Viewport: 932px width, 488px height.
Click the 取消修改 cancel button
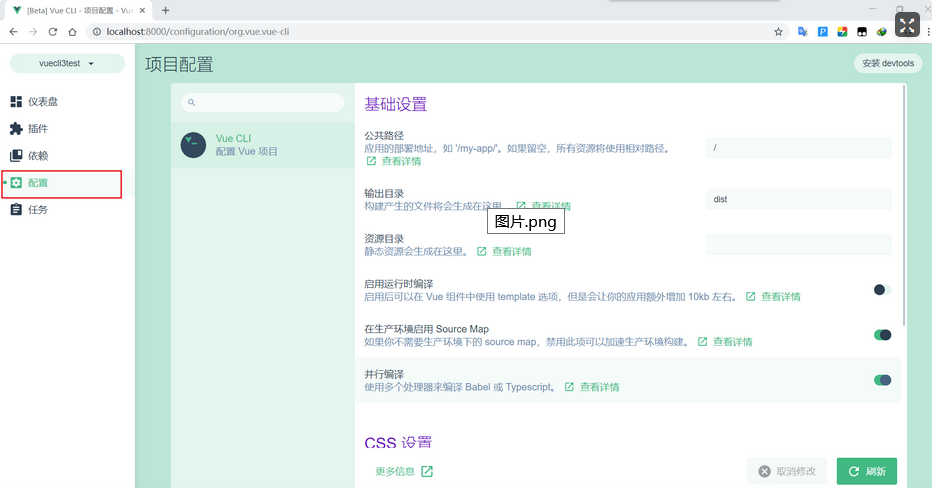[x=788, y=471]
